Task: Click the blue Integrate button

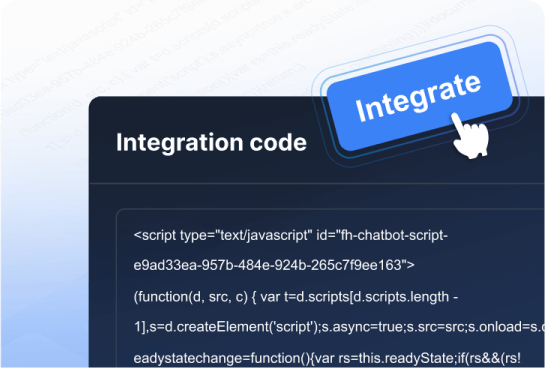Action: click(420, 96)
